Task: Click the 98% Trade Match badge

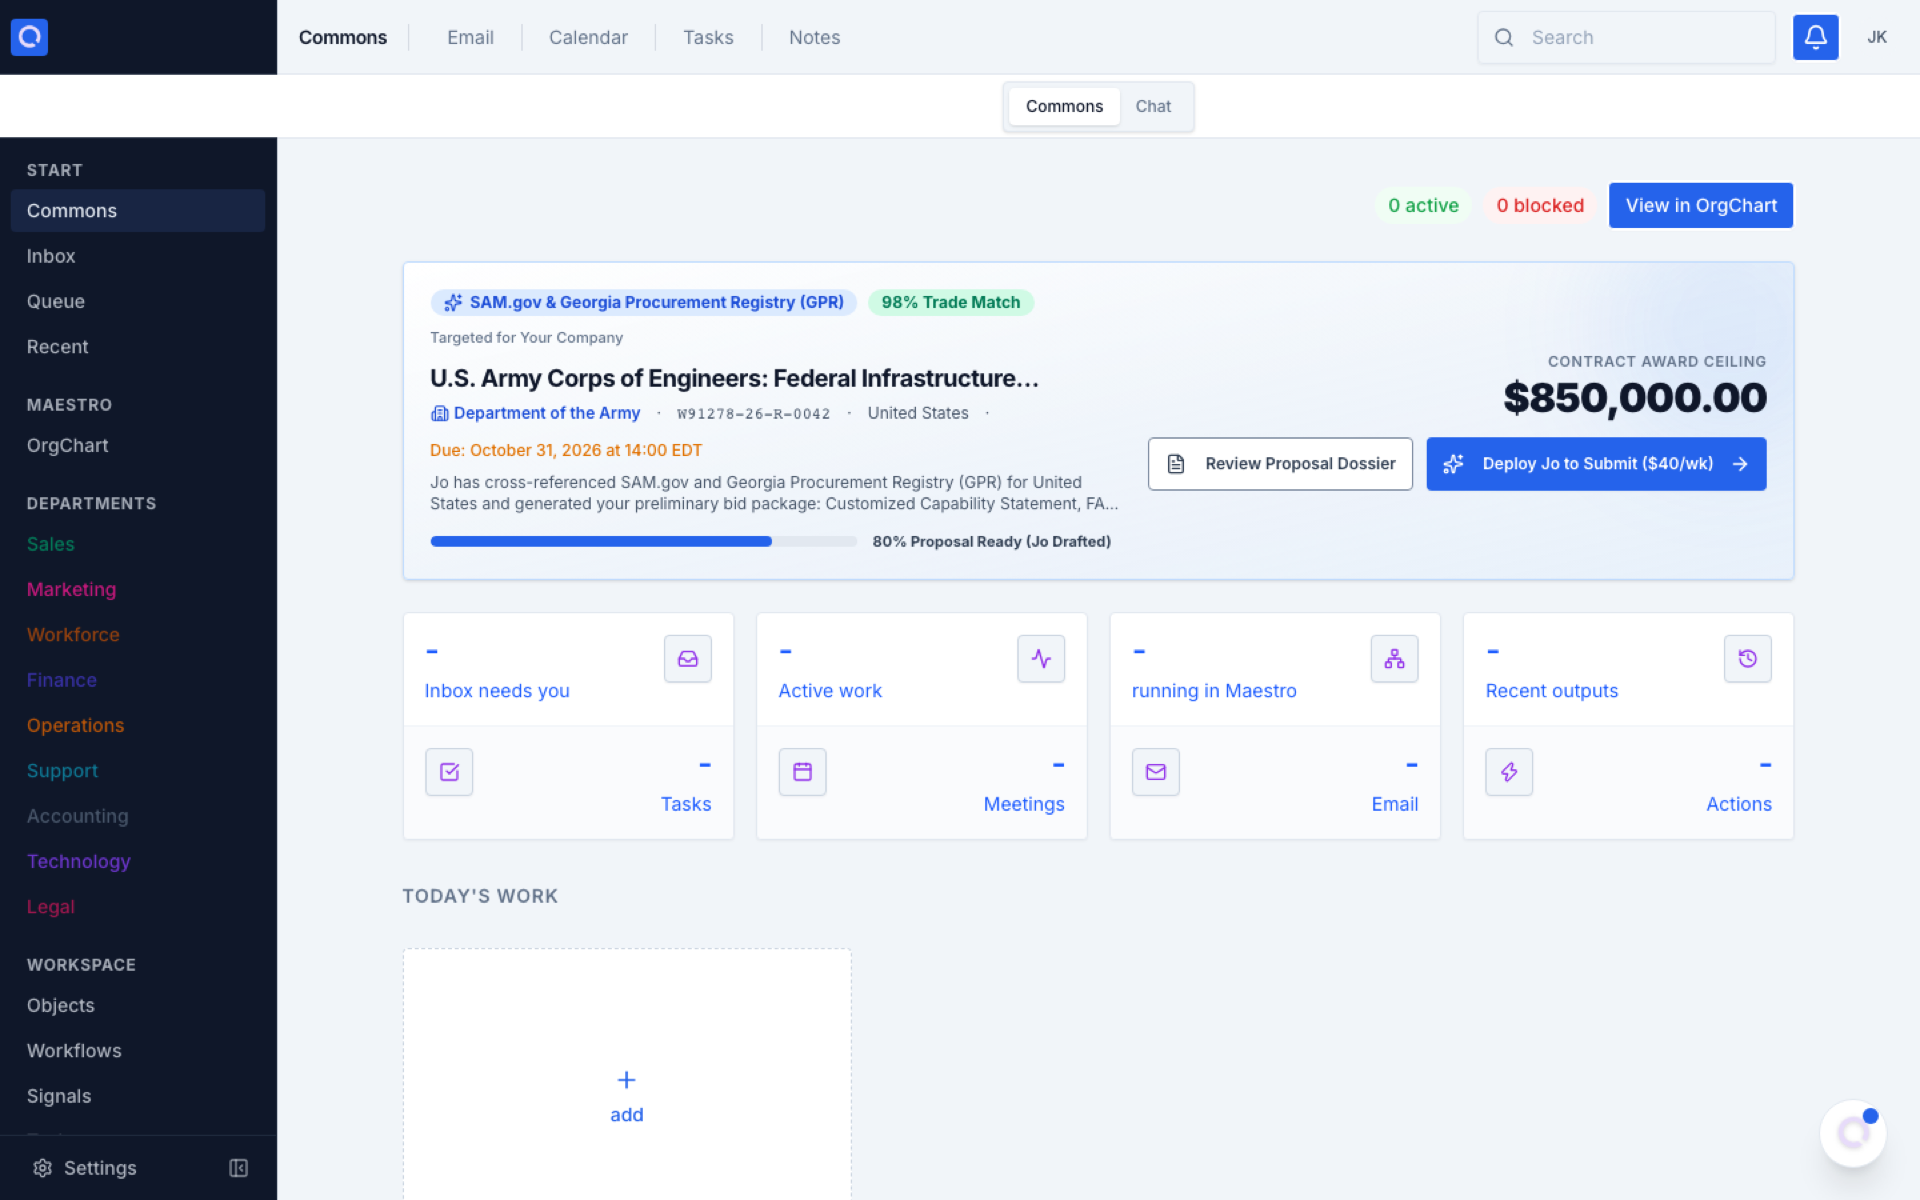Action: [951, 302]
